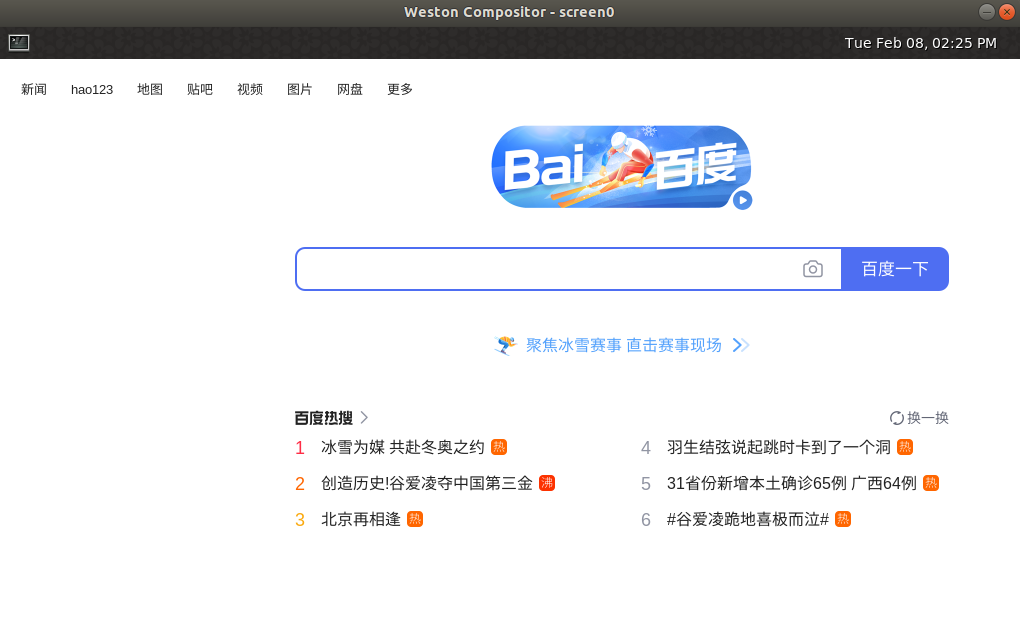
Task: Click the 热 badge beside 北京再相逢
Action: tap(415, 519)
